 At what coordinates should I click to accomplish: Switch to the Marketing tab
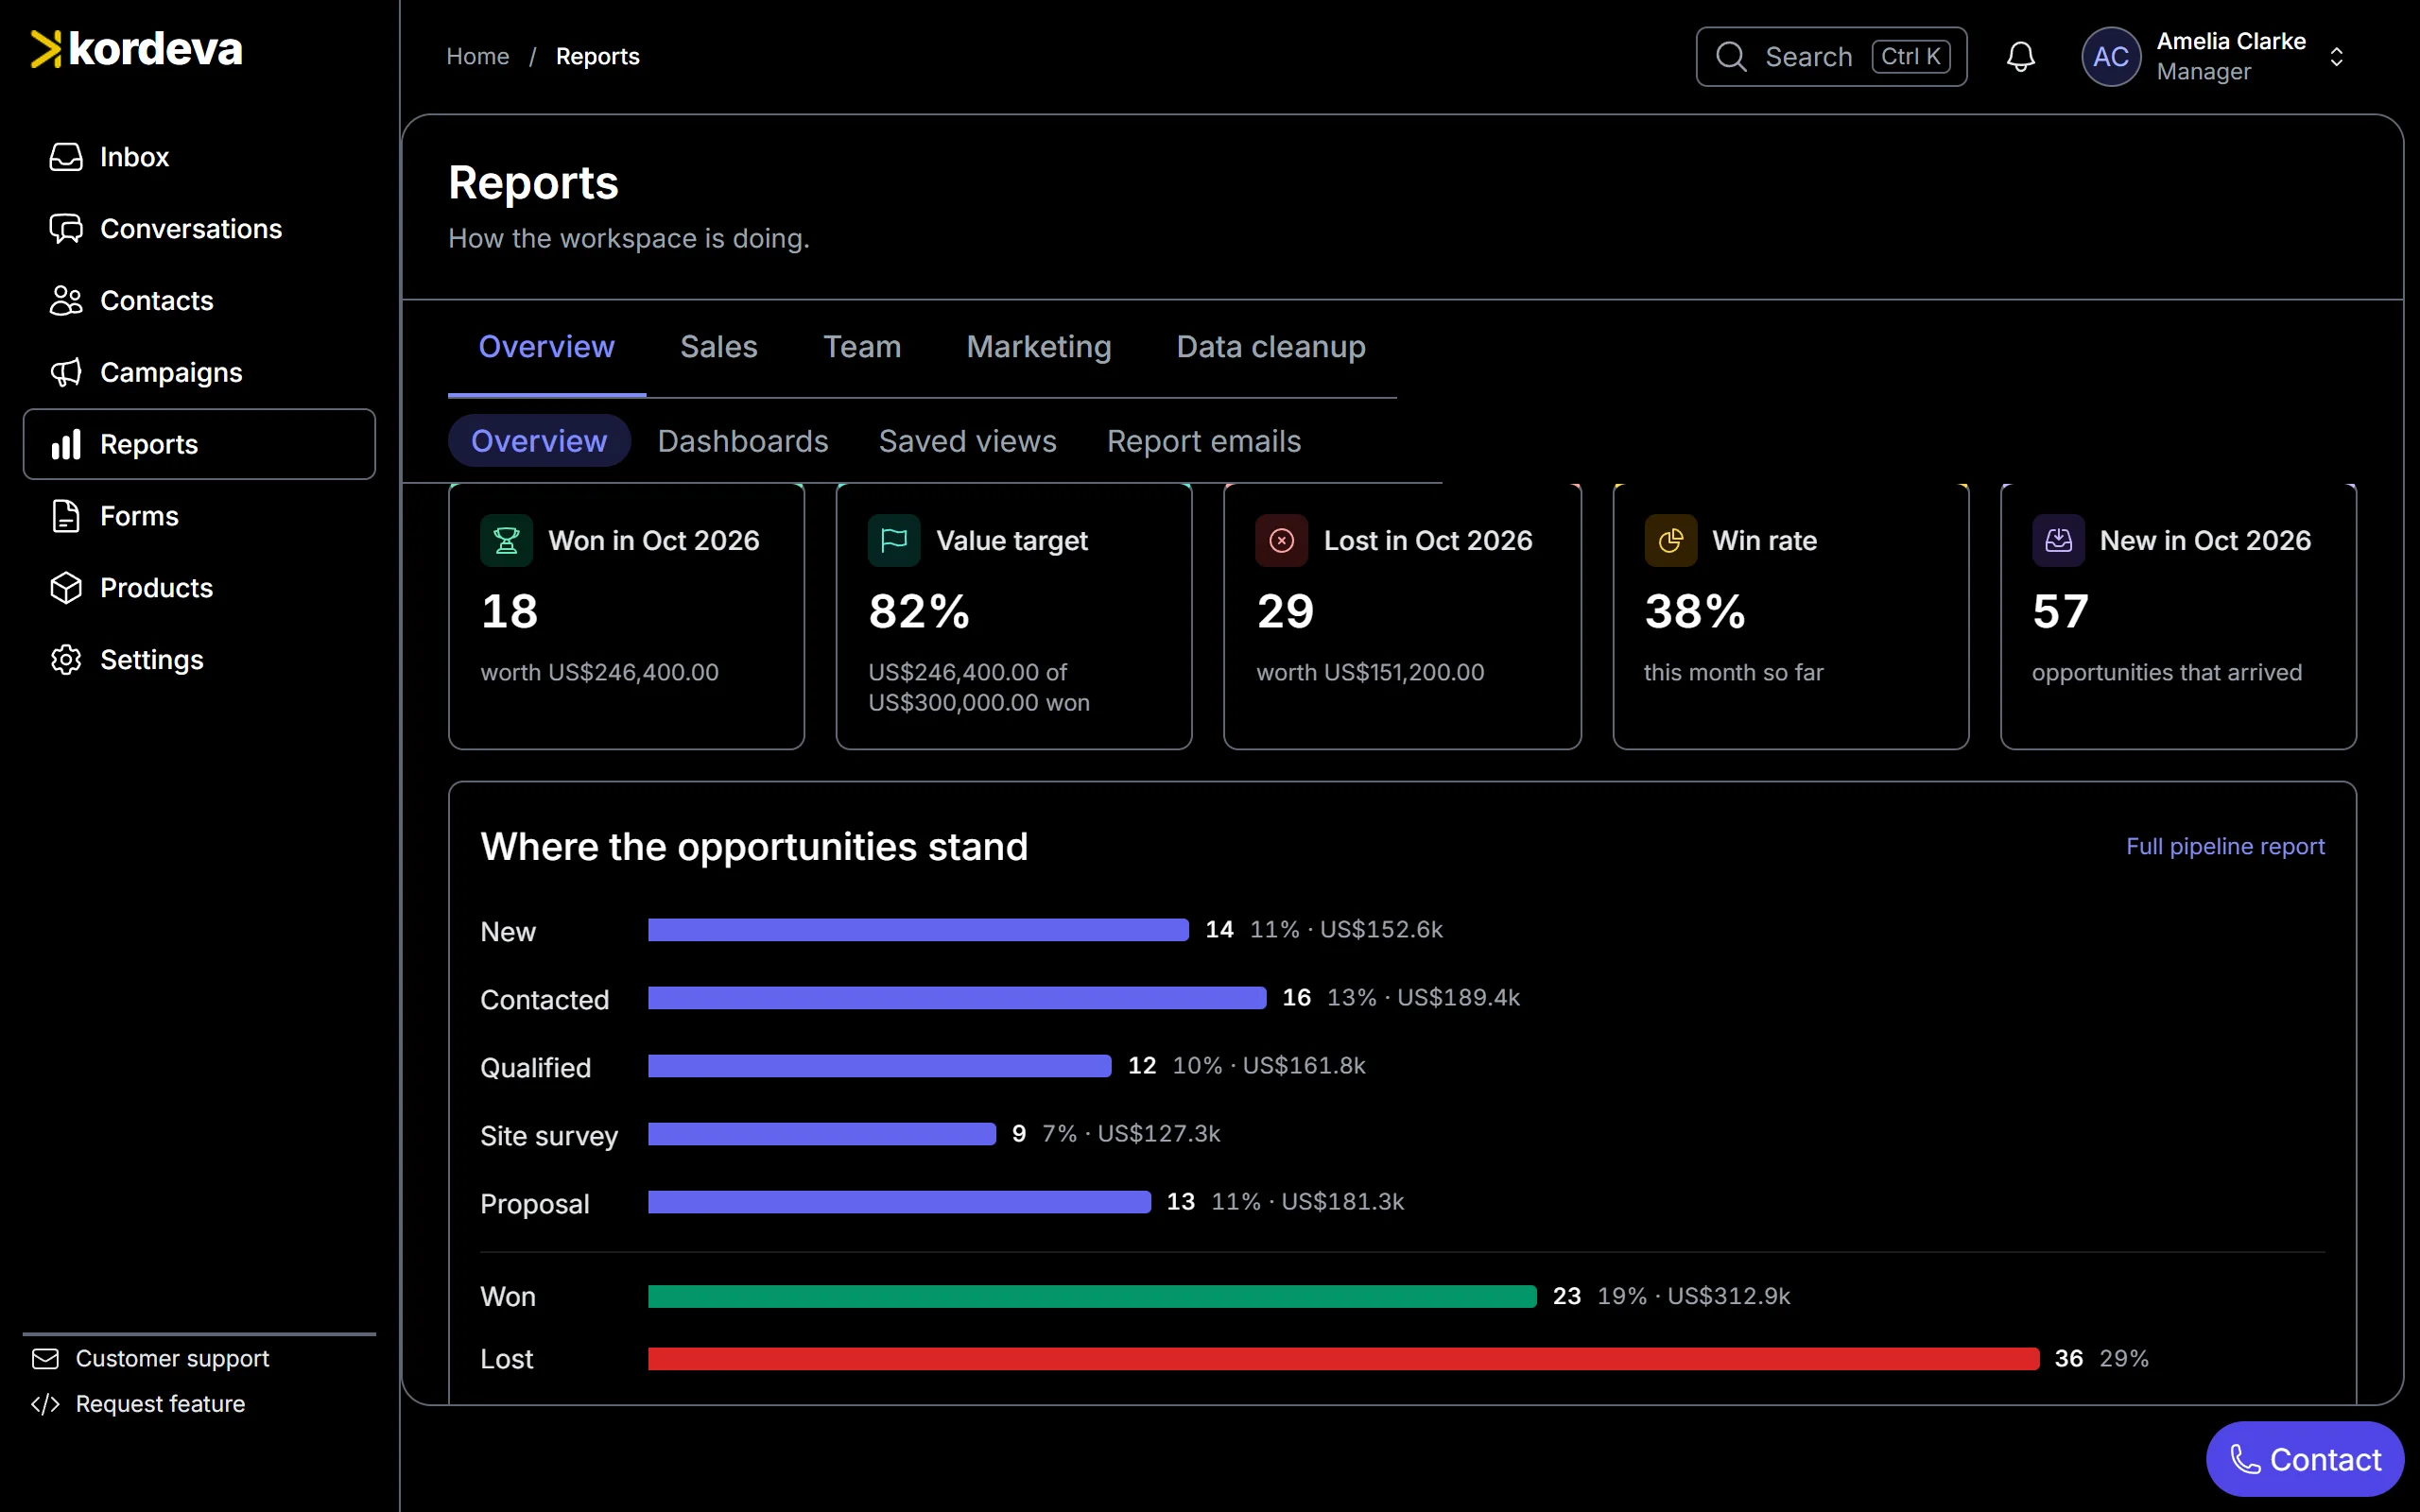pyautogui.click(x=1039, y=347)
